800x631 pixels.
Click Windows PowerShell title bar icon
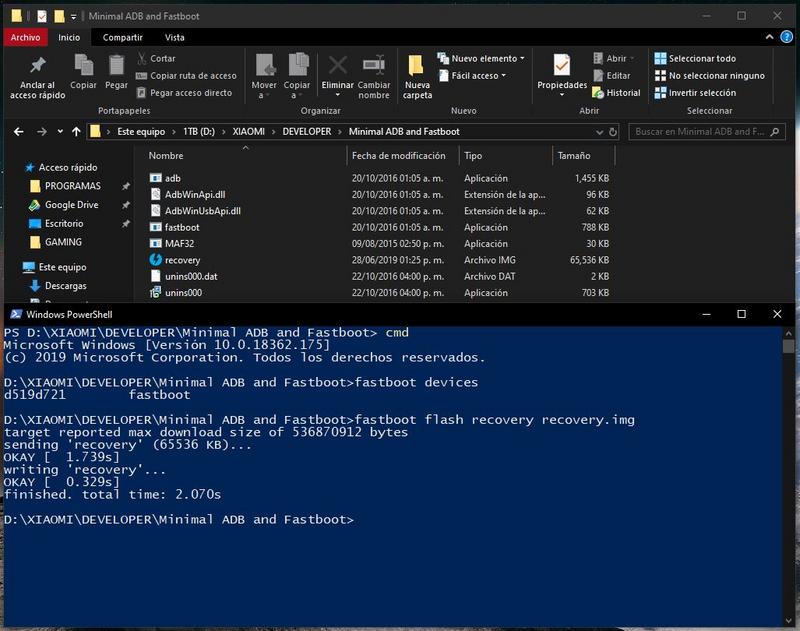16,314
